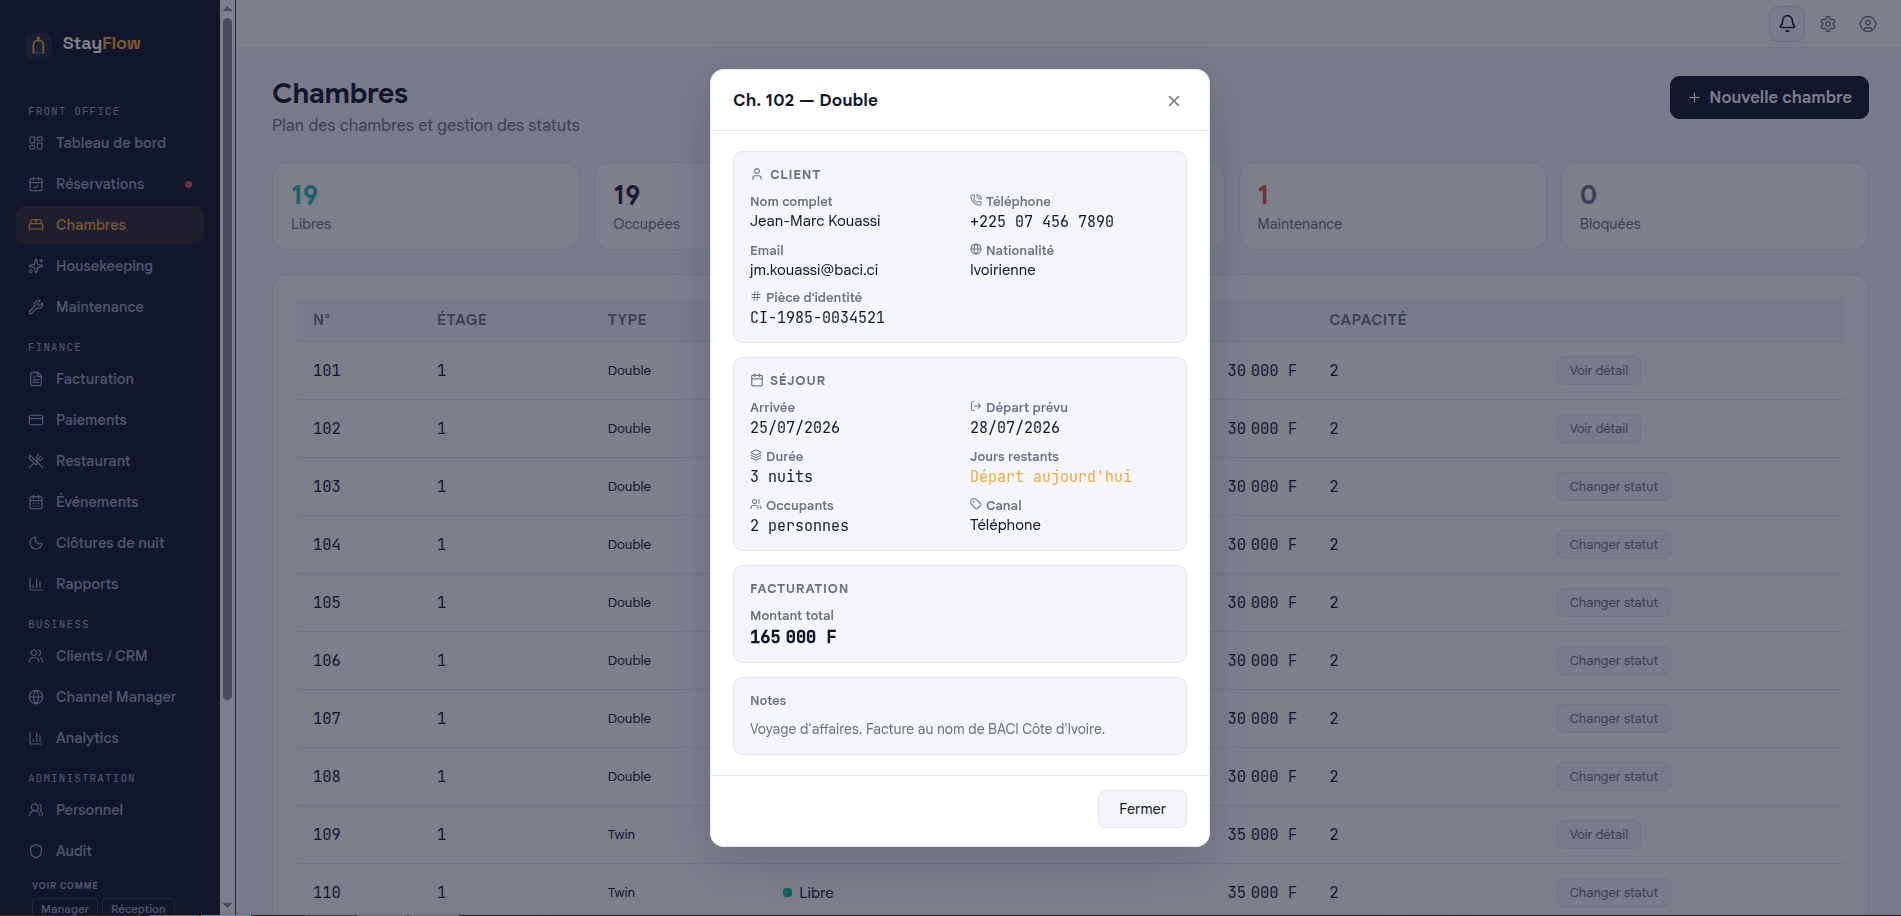
Task: Click the Maintenance wrench icon in sidebar
Action: click(x=36, y=307)
